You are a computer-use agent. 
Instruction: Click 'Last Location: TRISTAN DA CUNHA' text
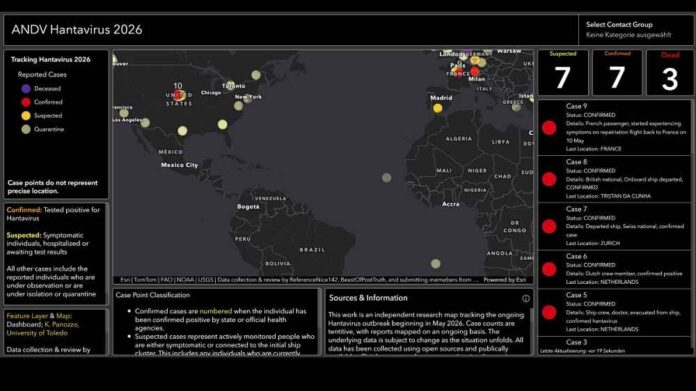[x=608, y=196]
